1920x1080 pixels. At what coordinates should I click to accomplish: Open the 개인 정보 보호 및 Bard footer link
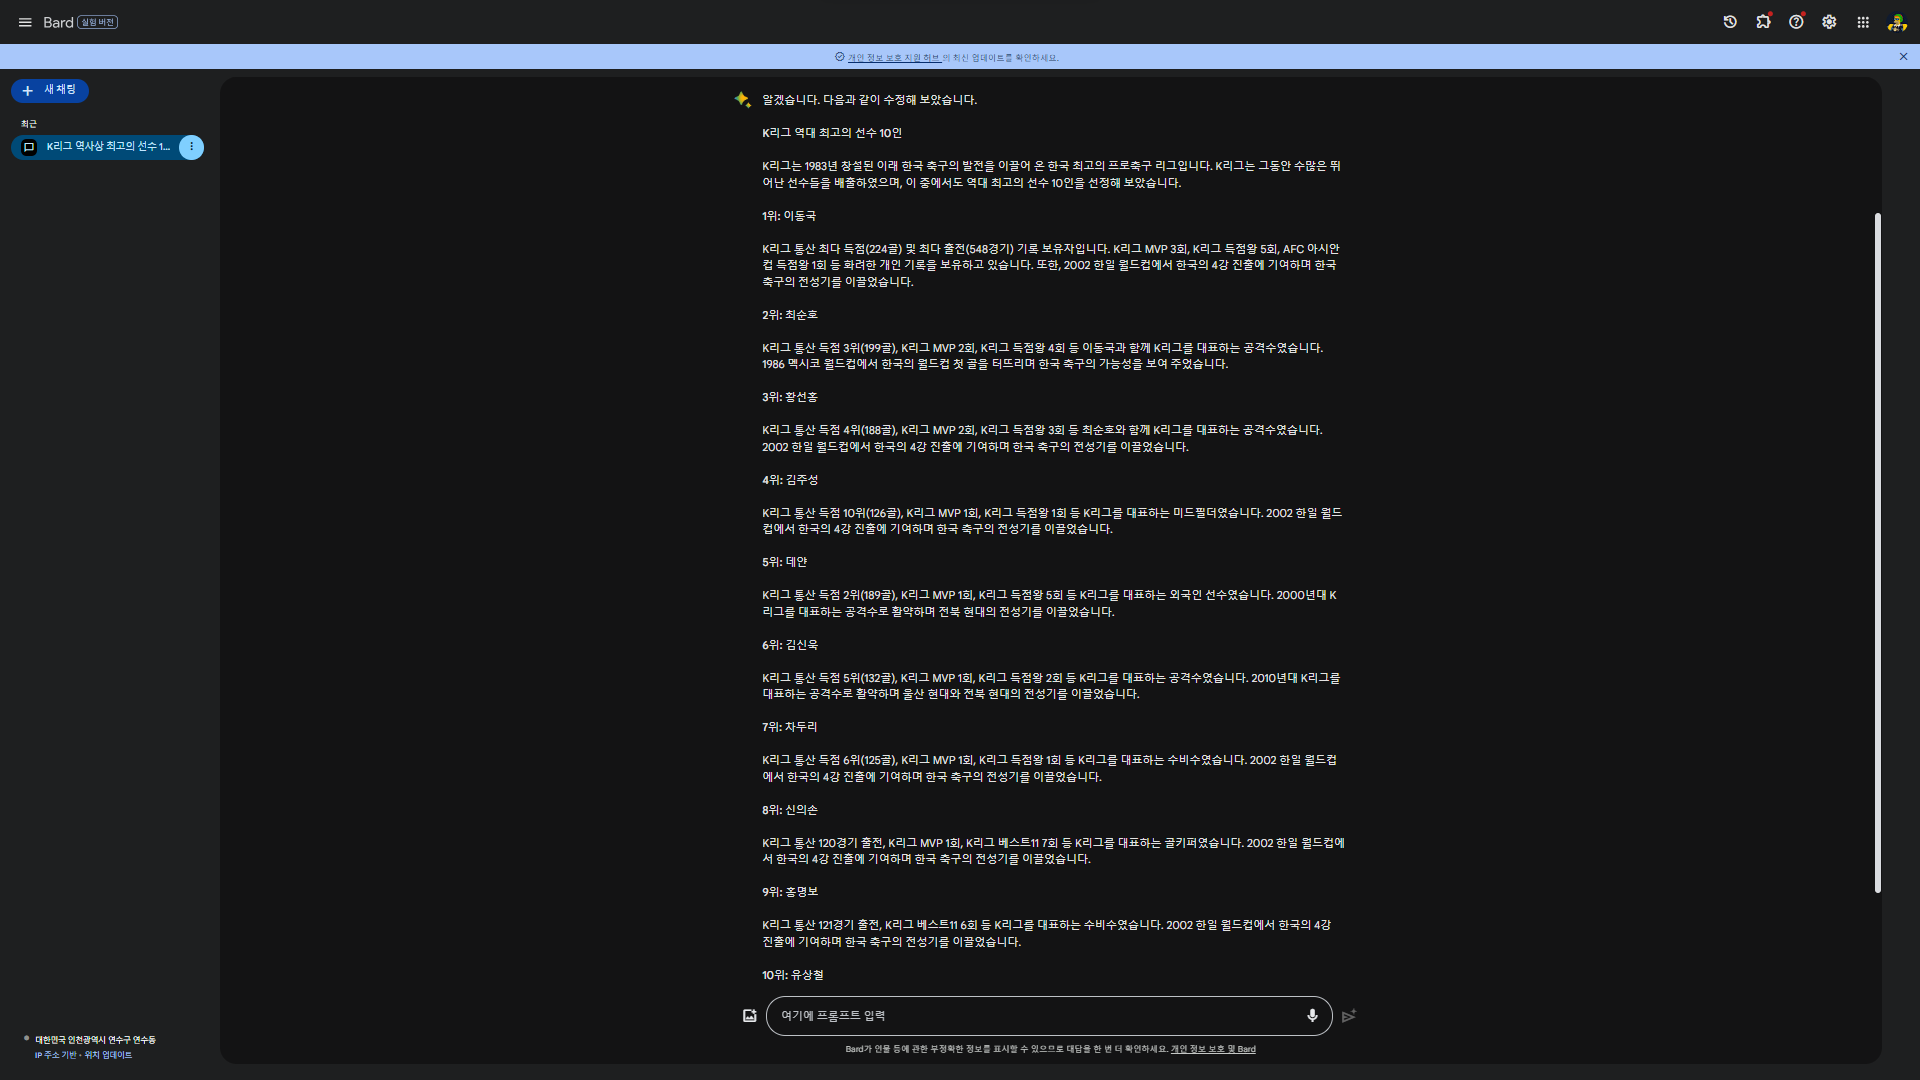point(1213,1049)
